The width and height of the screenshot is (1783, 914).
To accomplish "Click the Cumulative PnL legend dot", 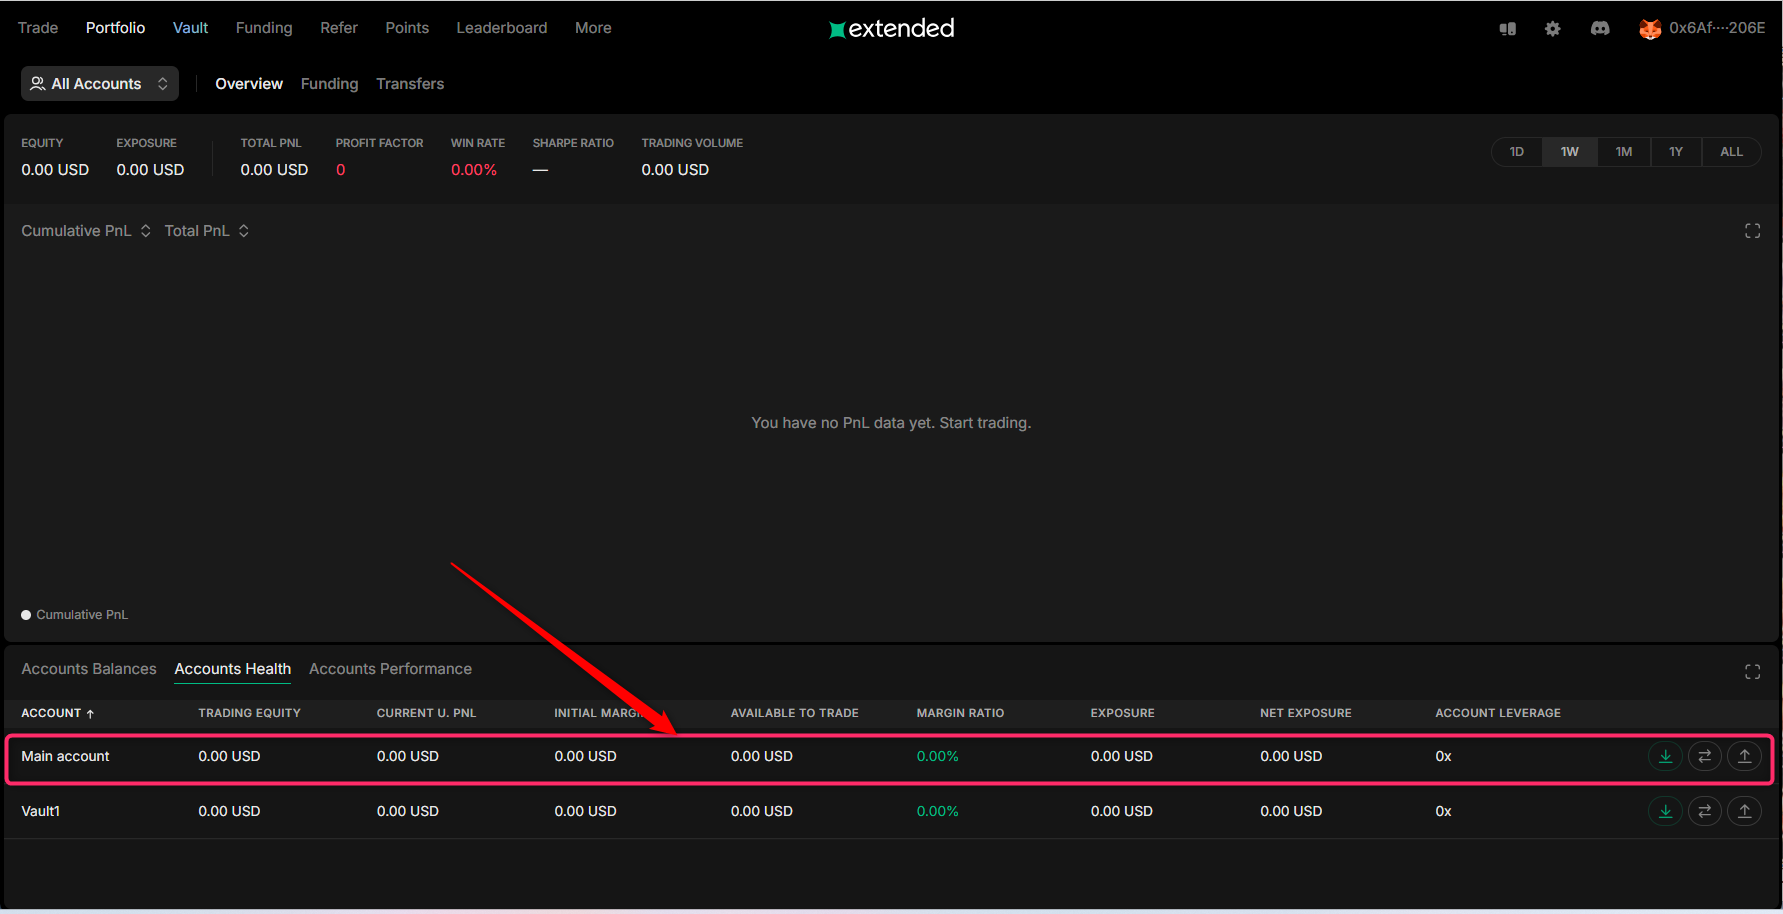I will (26, 615).
